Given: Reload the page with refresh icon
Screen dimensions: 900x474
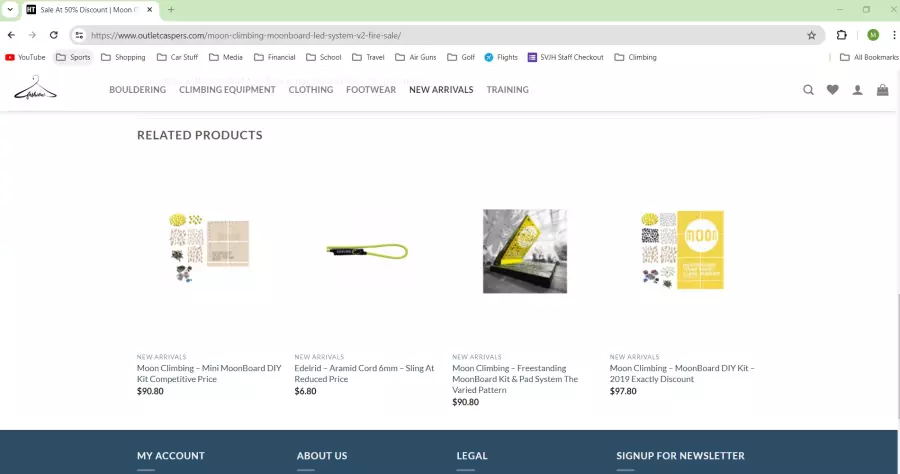Looking at the screenshot, I should (x=53, y=35).
